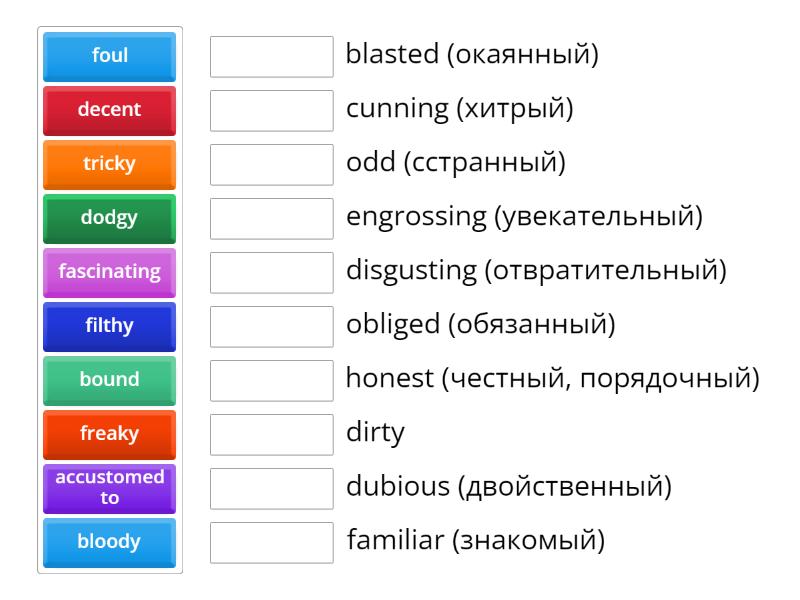Screen dimensions: 800x600
Task: Click the empty slot next to 'honest'
Action: click(272, 381)
